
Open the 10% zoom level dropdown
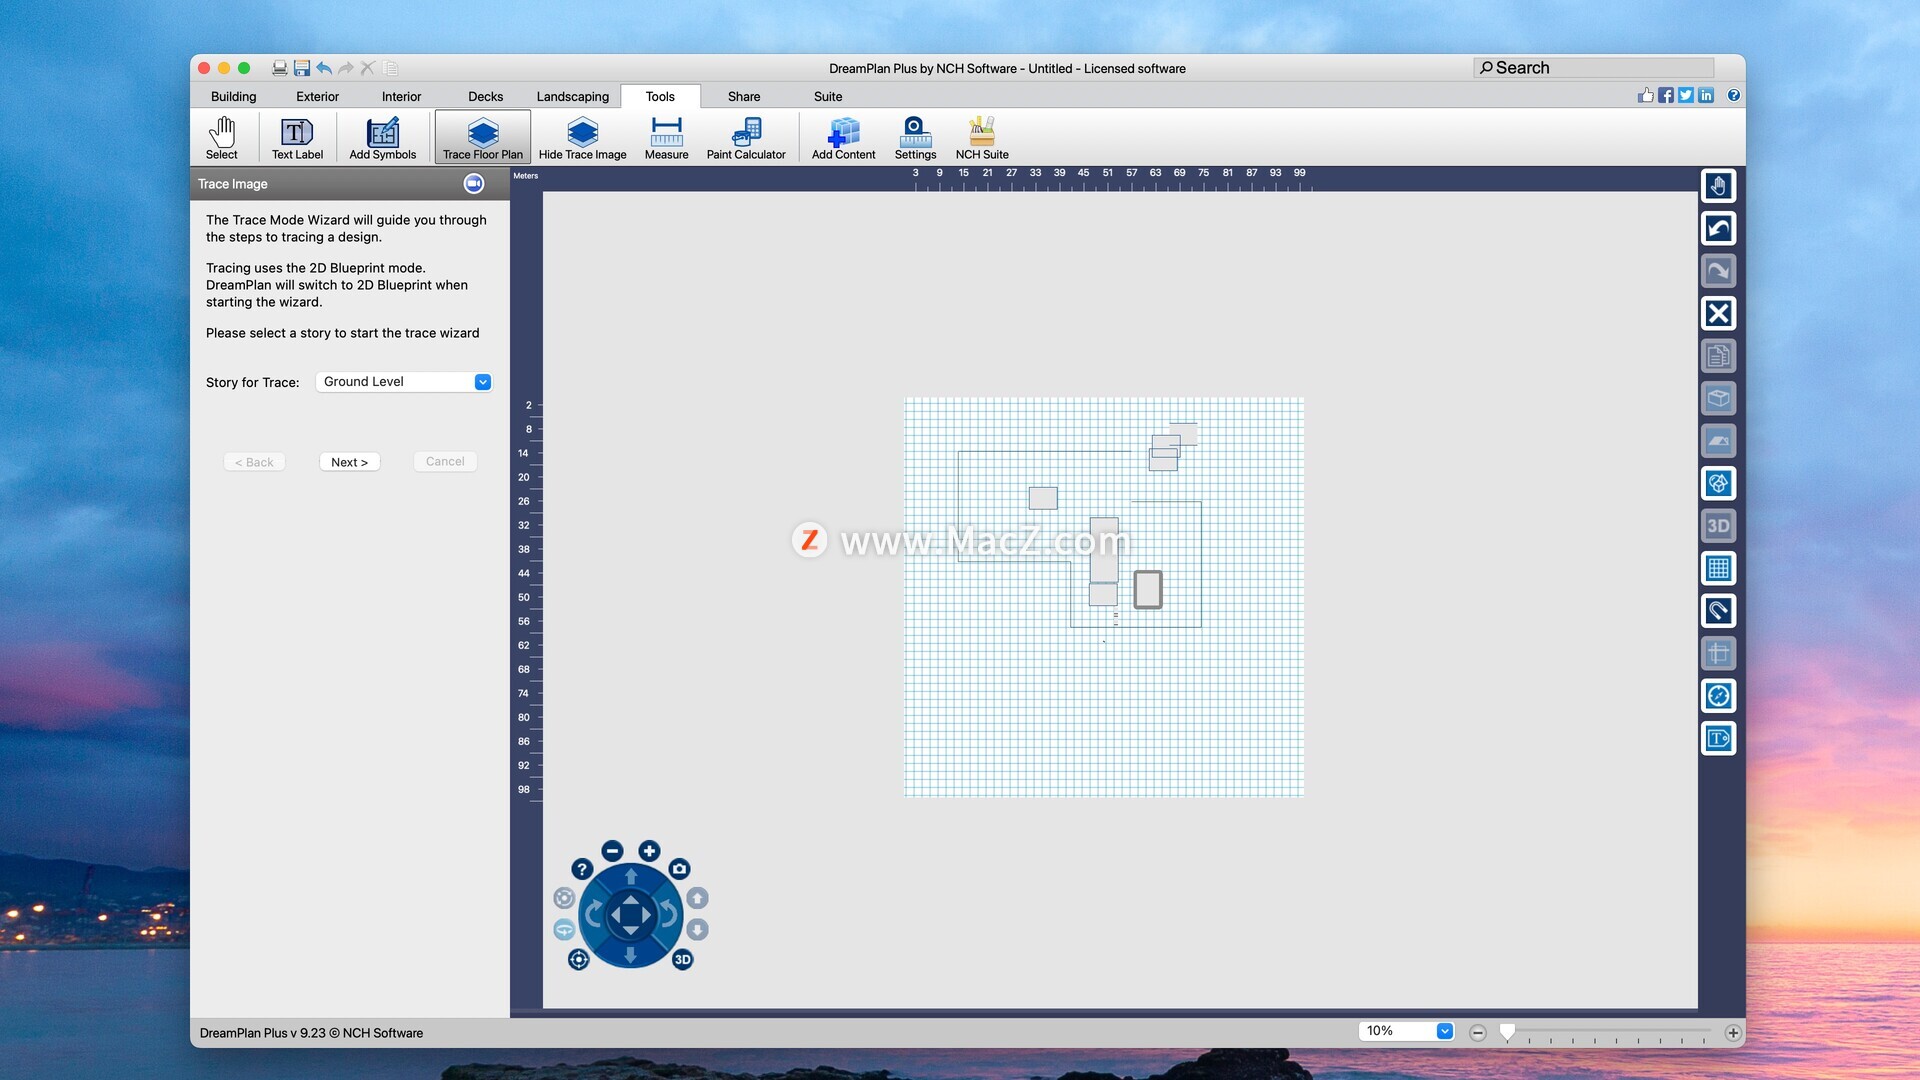tap(1406, 1031)
